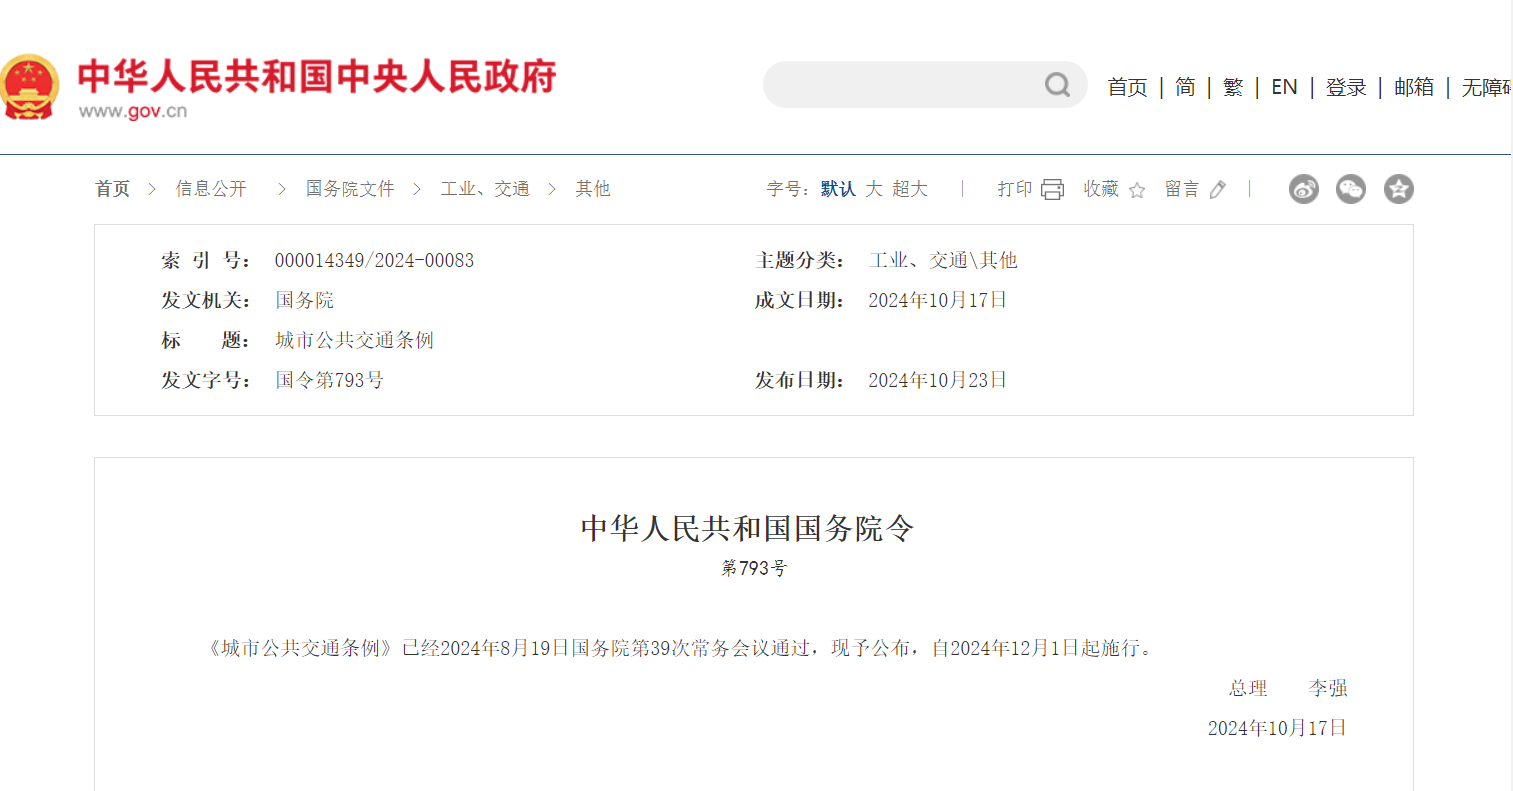Image resolution: width=1513 pixels, height=791 pixels.
Task: Open the 邮箱 mailbox link
Action: 1414,88
